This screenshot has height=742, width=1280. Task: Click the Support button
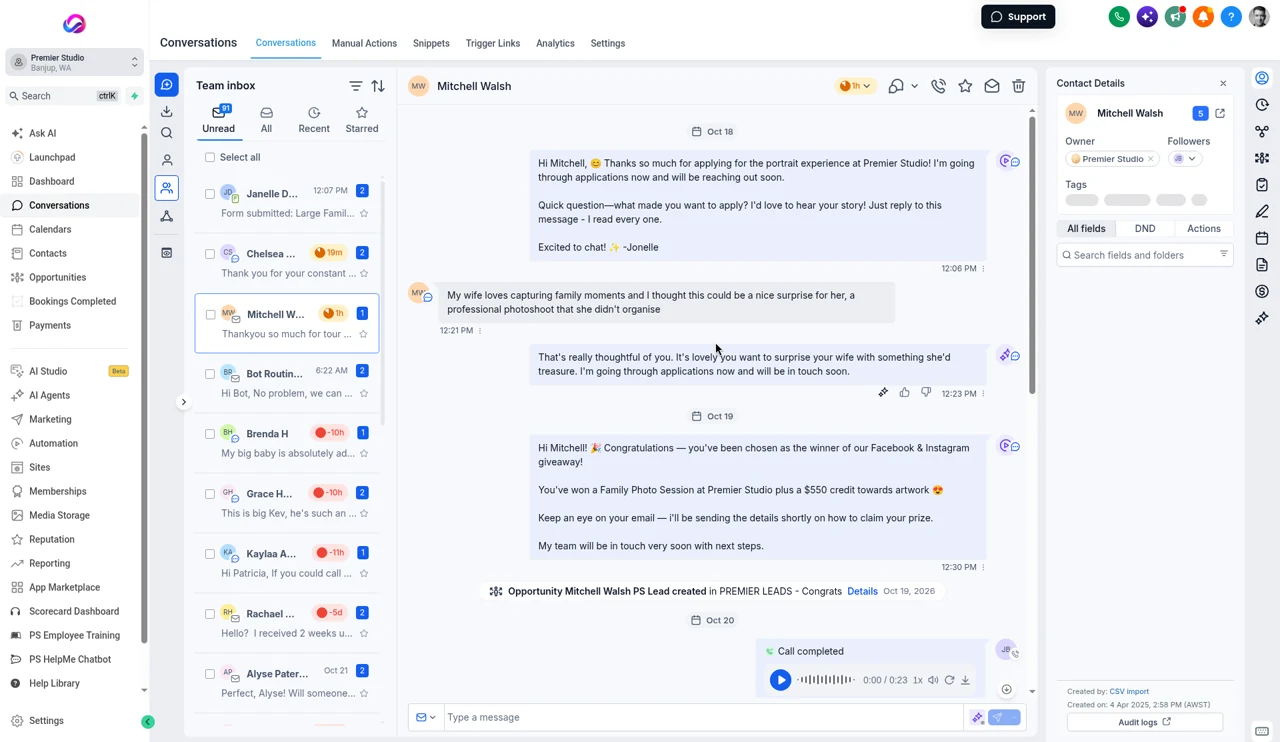pyautogui.click(x=1018, y=17)
